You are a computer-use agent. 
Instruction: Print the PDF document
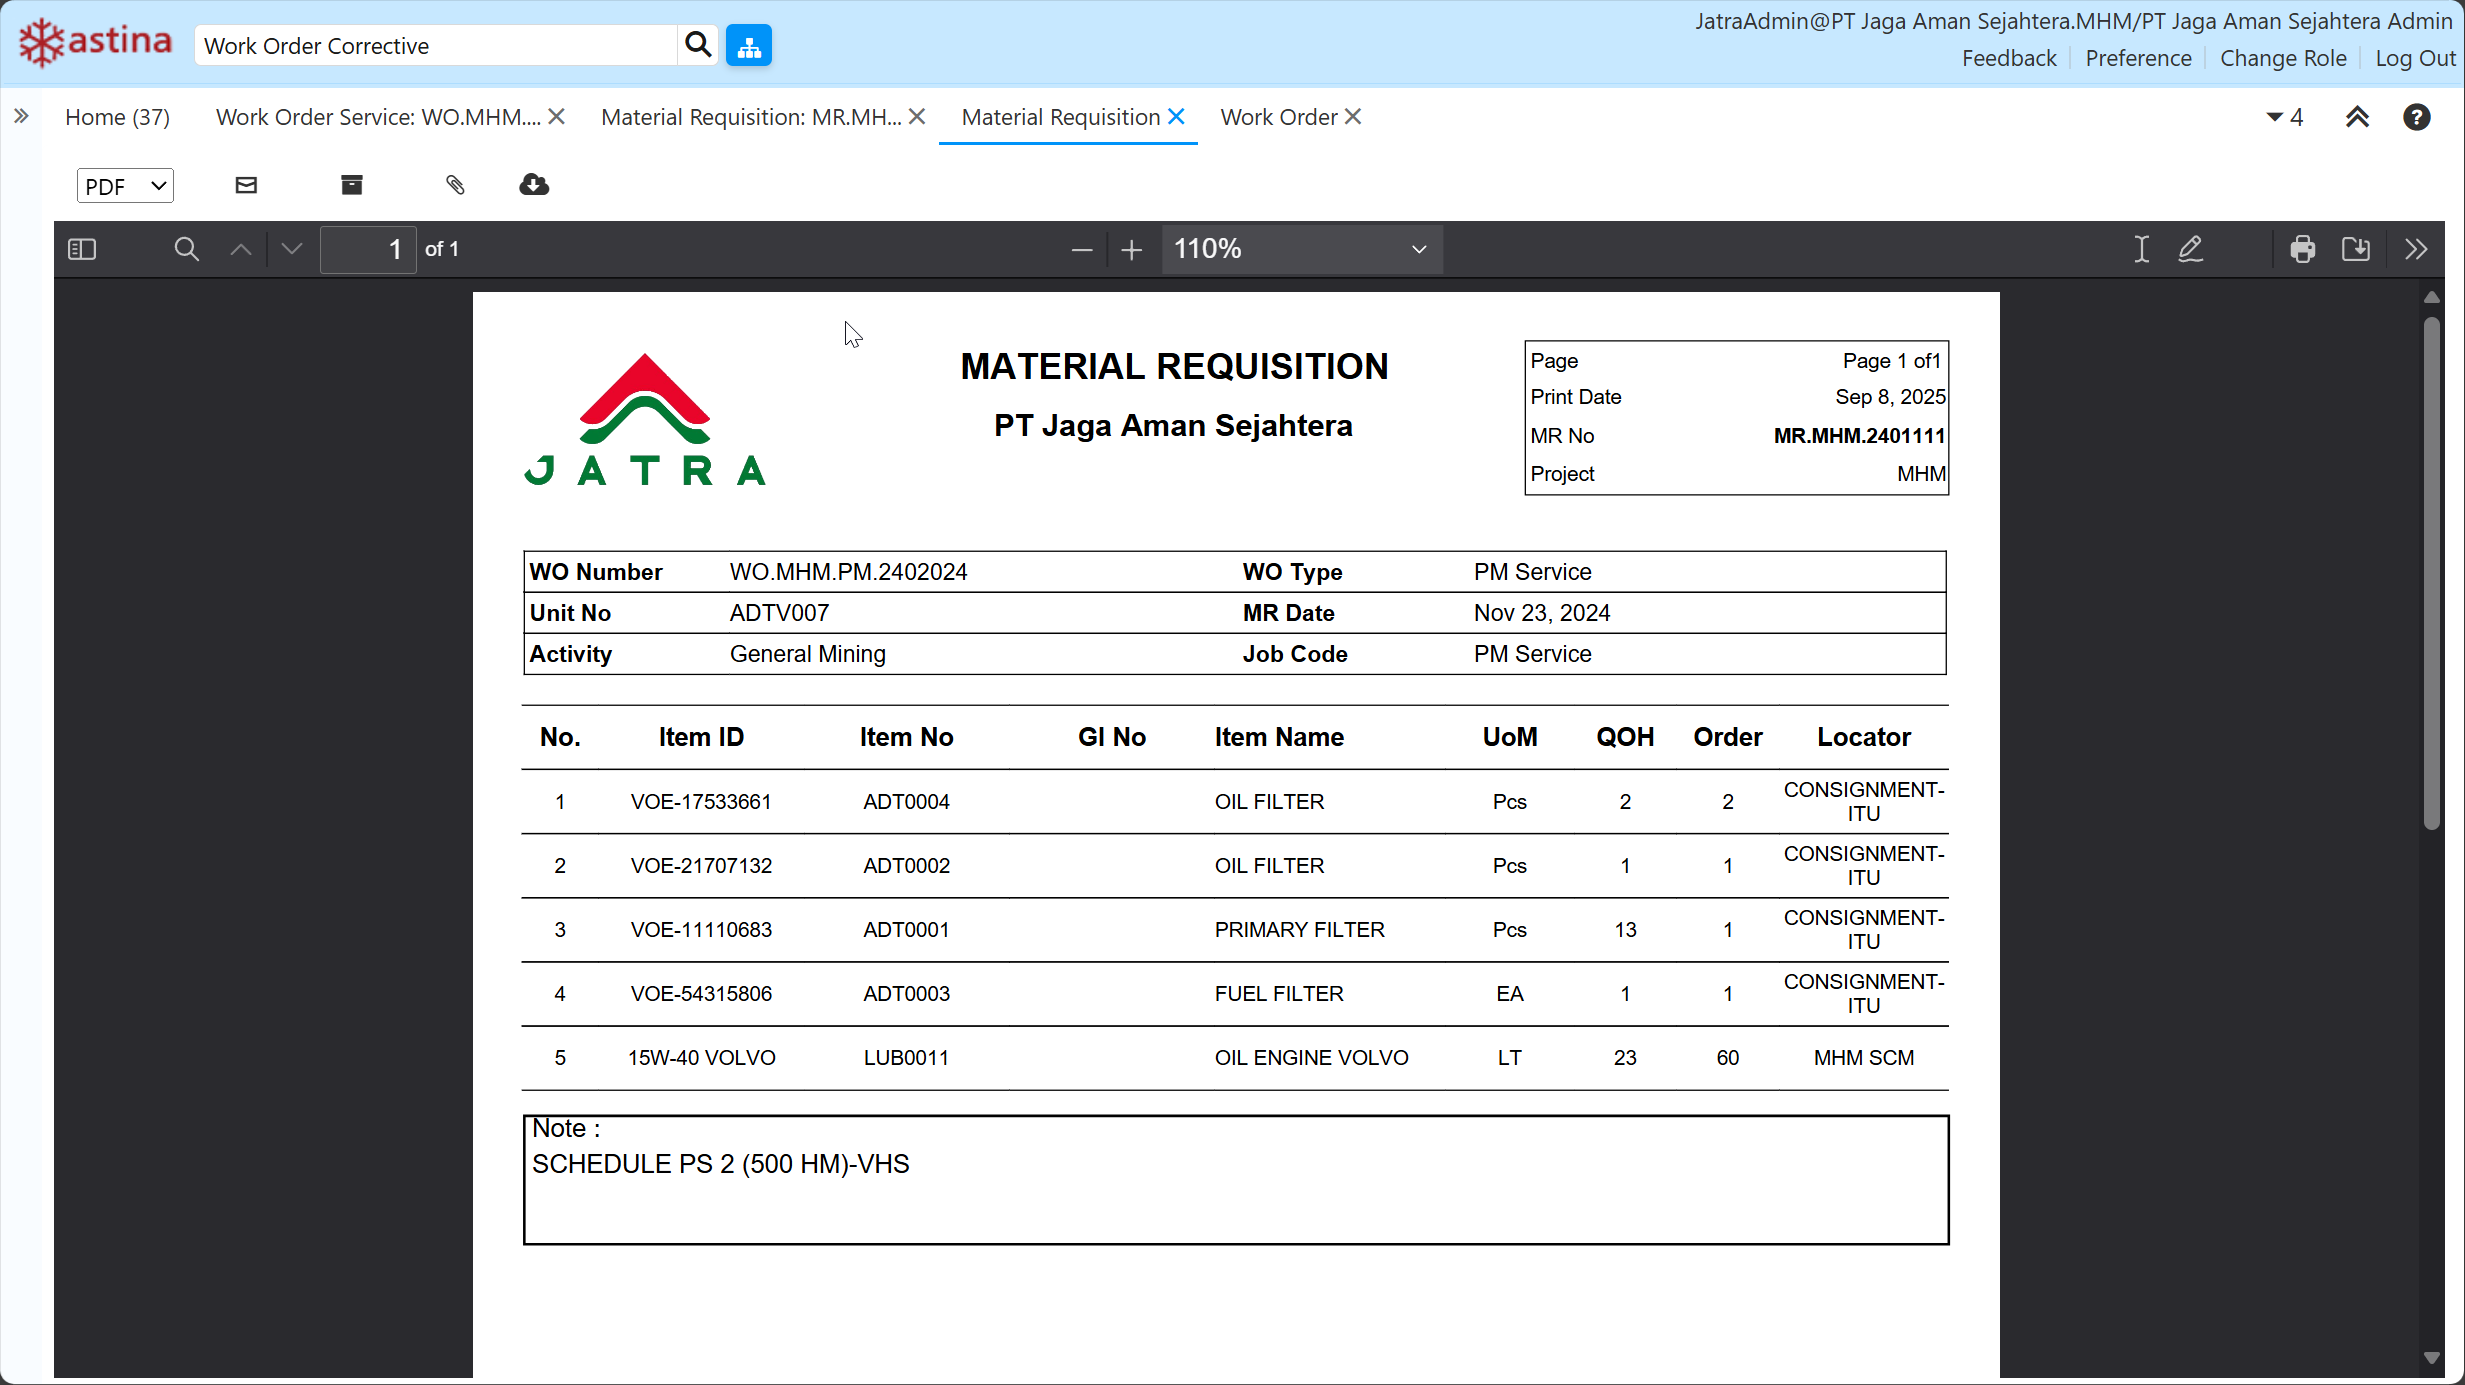pos(2302,249)
